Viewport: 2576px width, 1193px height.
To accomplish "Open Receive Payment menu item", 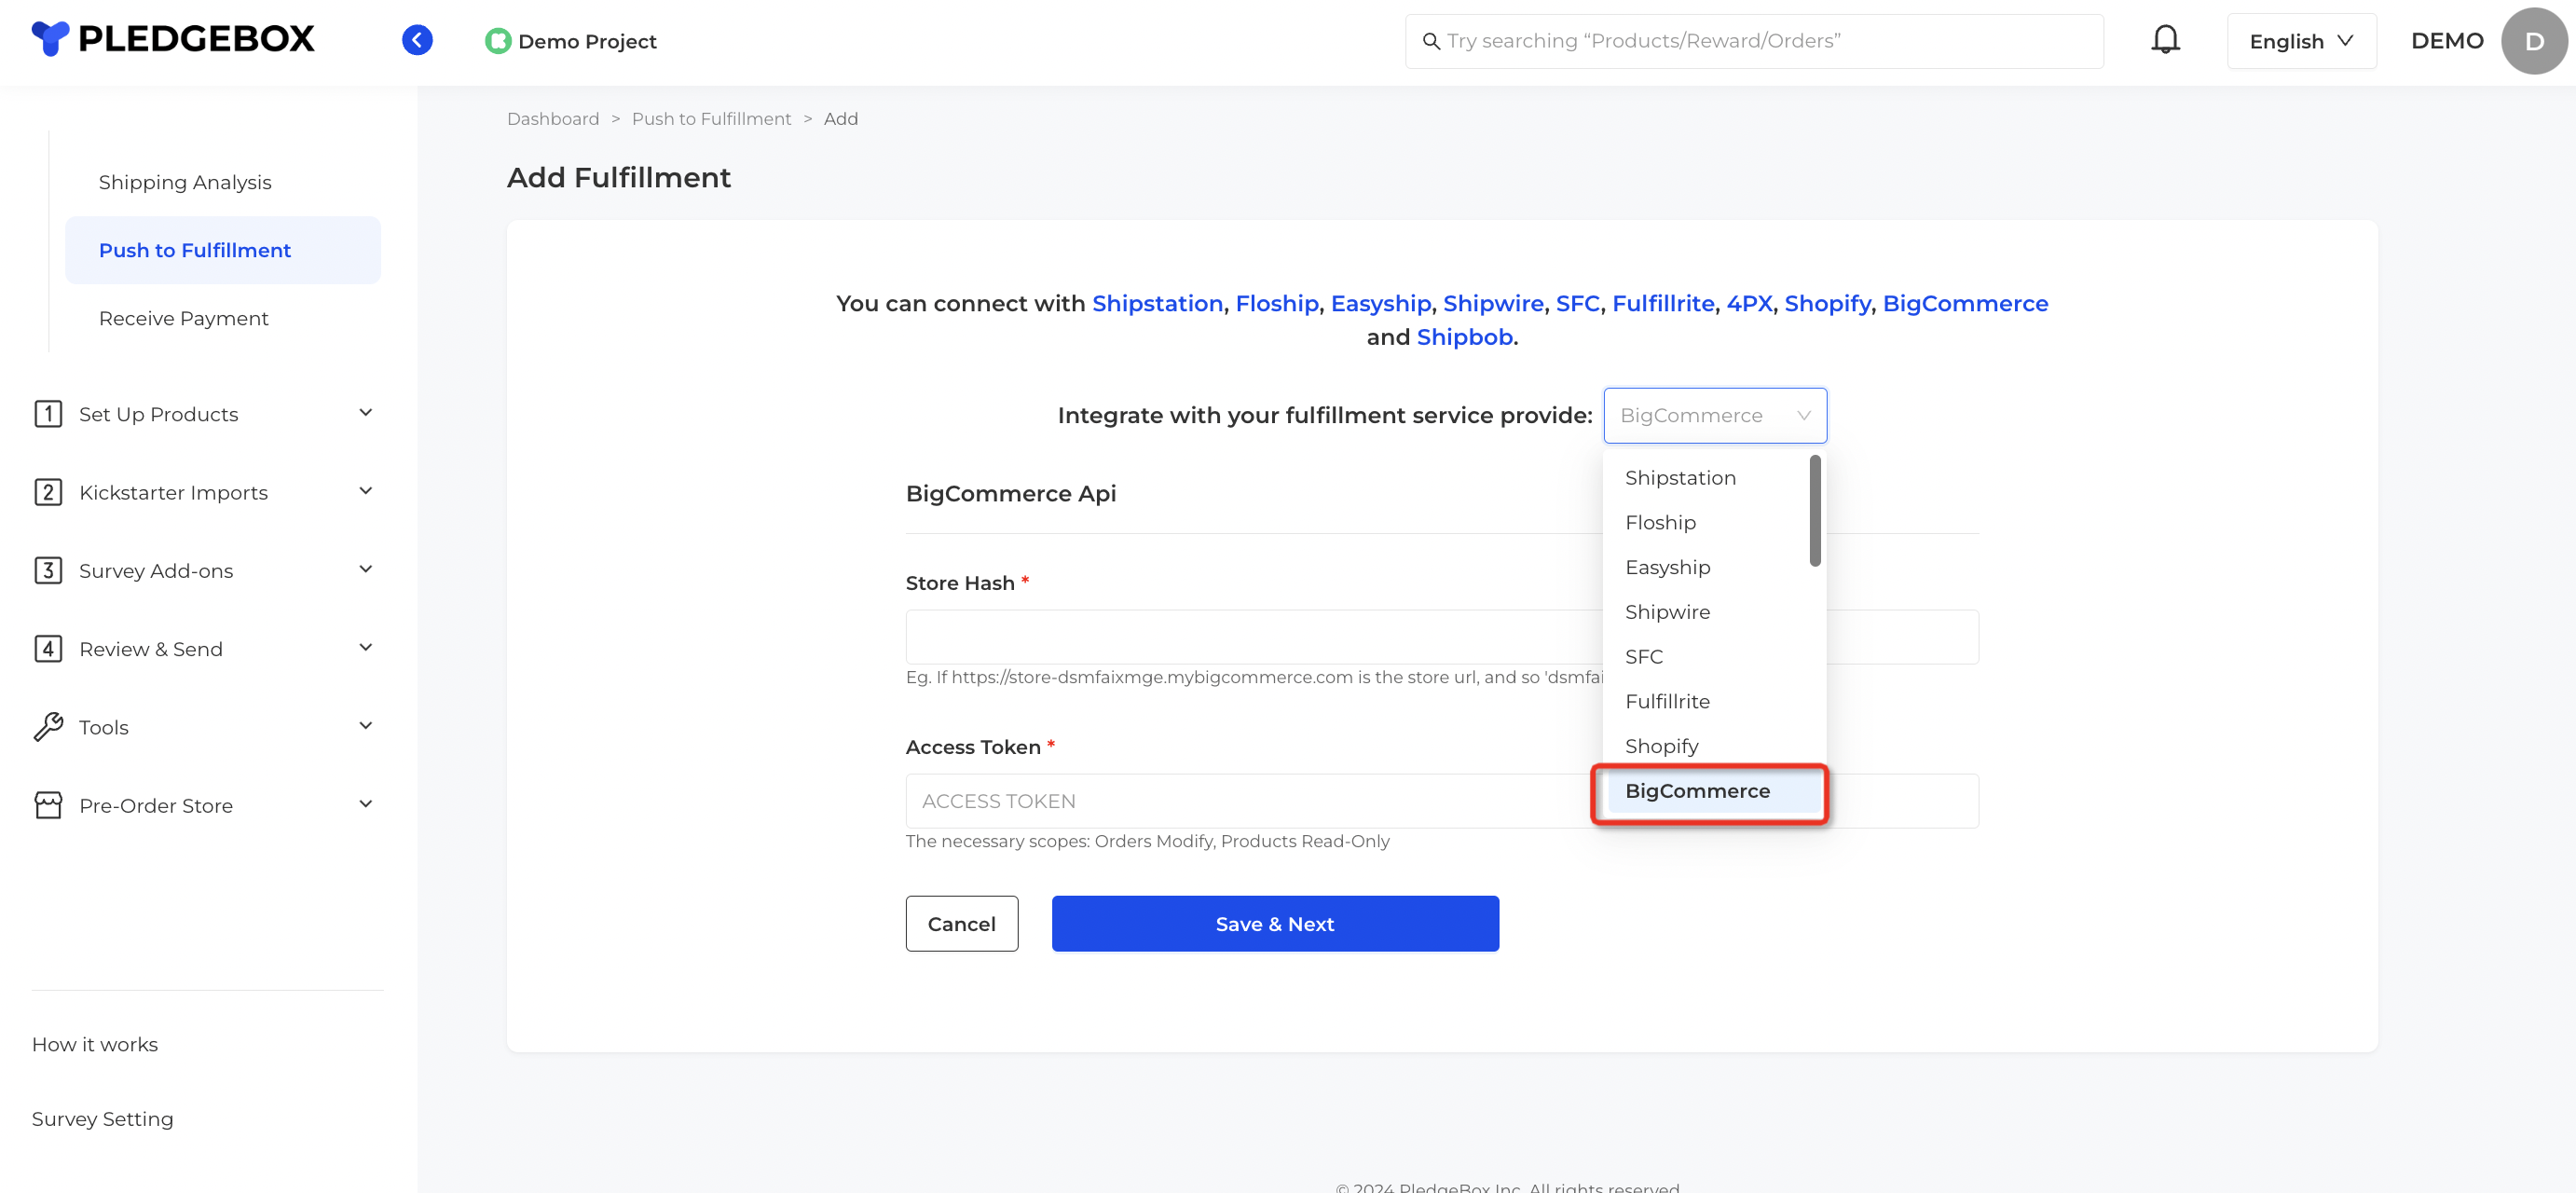I will pyautogui.click(x=184, y=318).
